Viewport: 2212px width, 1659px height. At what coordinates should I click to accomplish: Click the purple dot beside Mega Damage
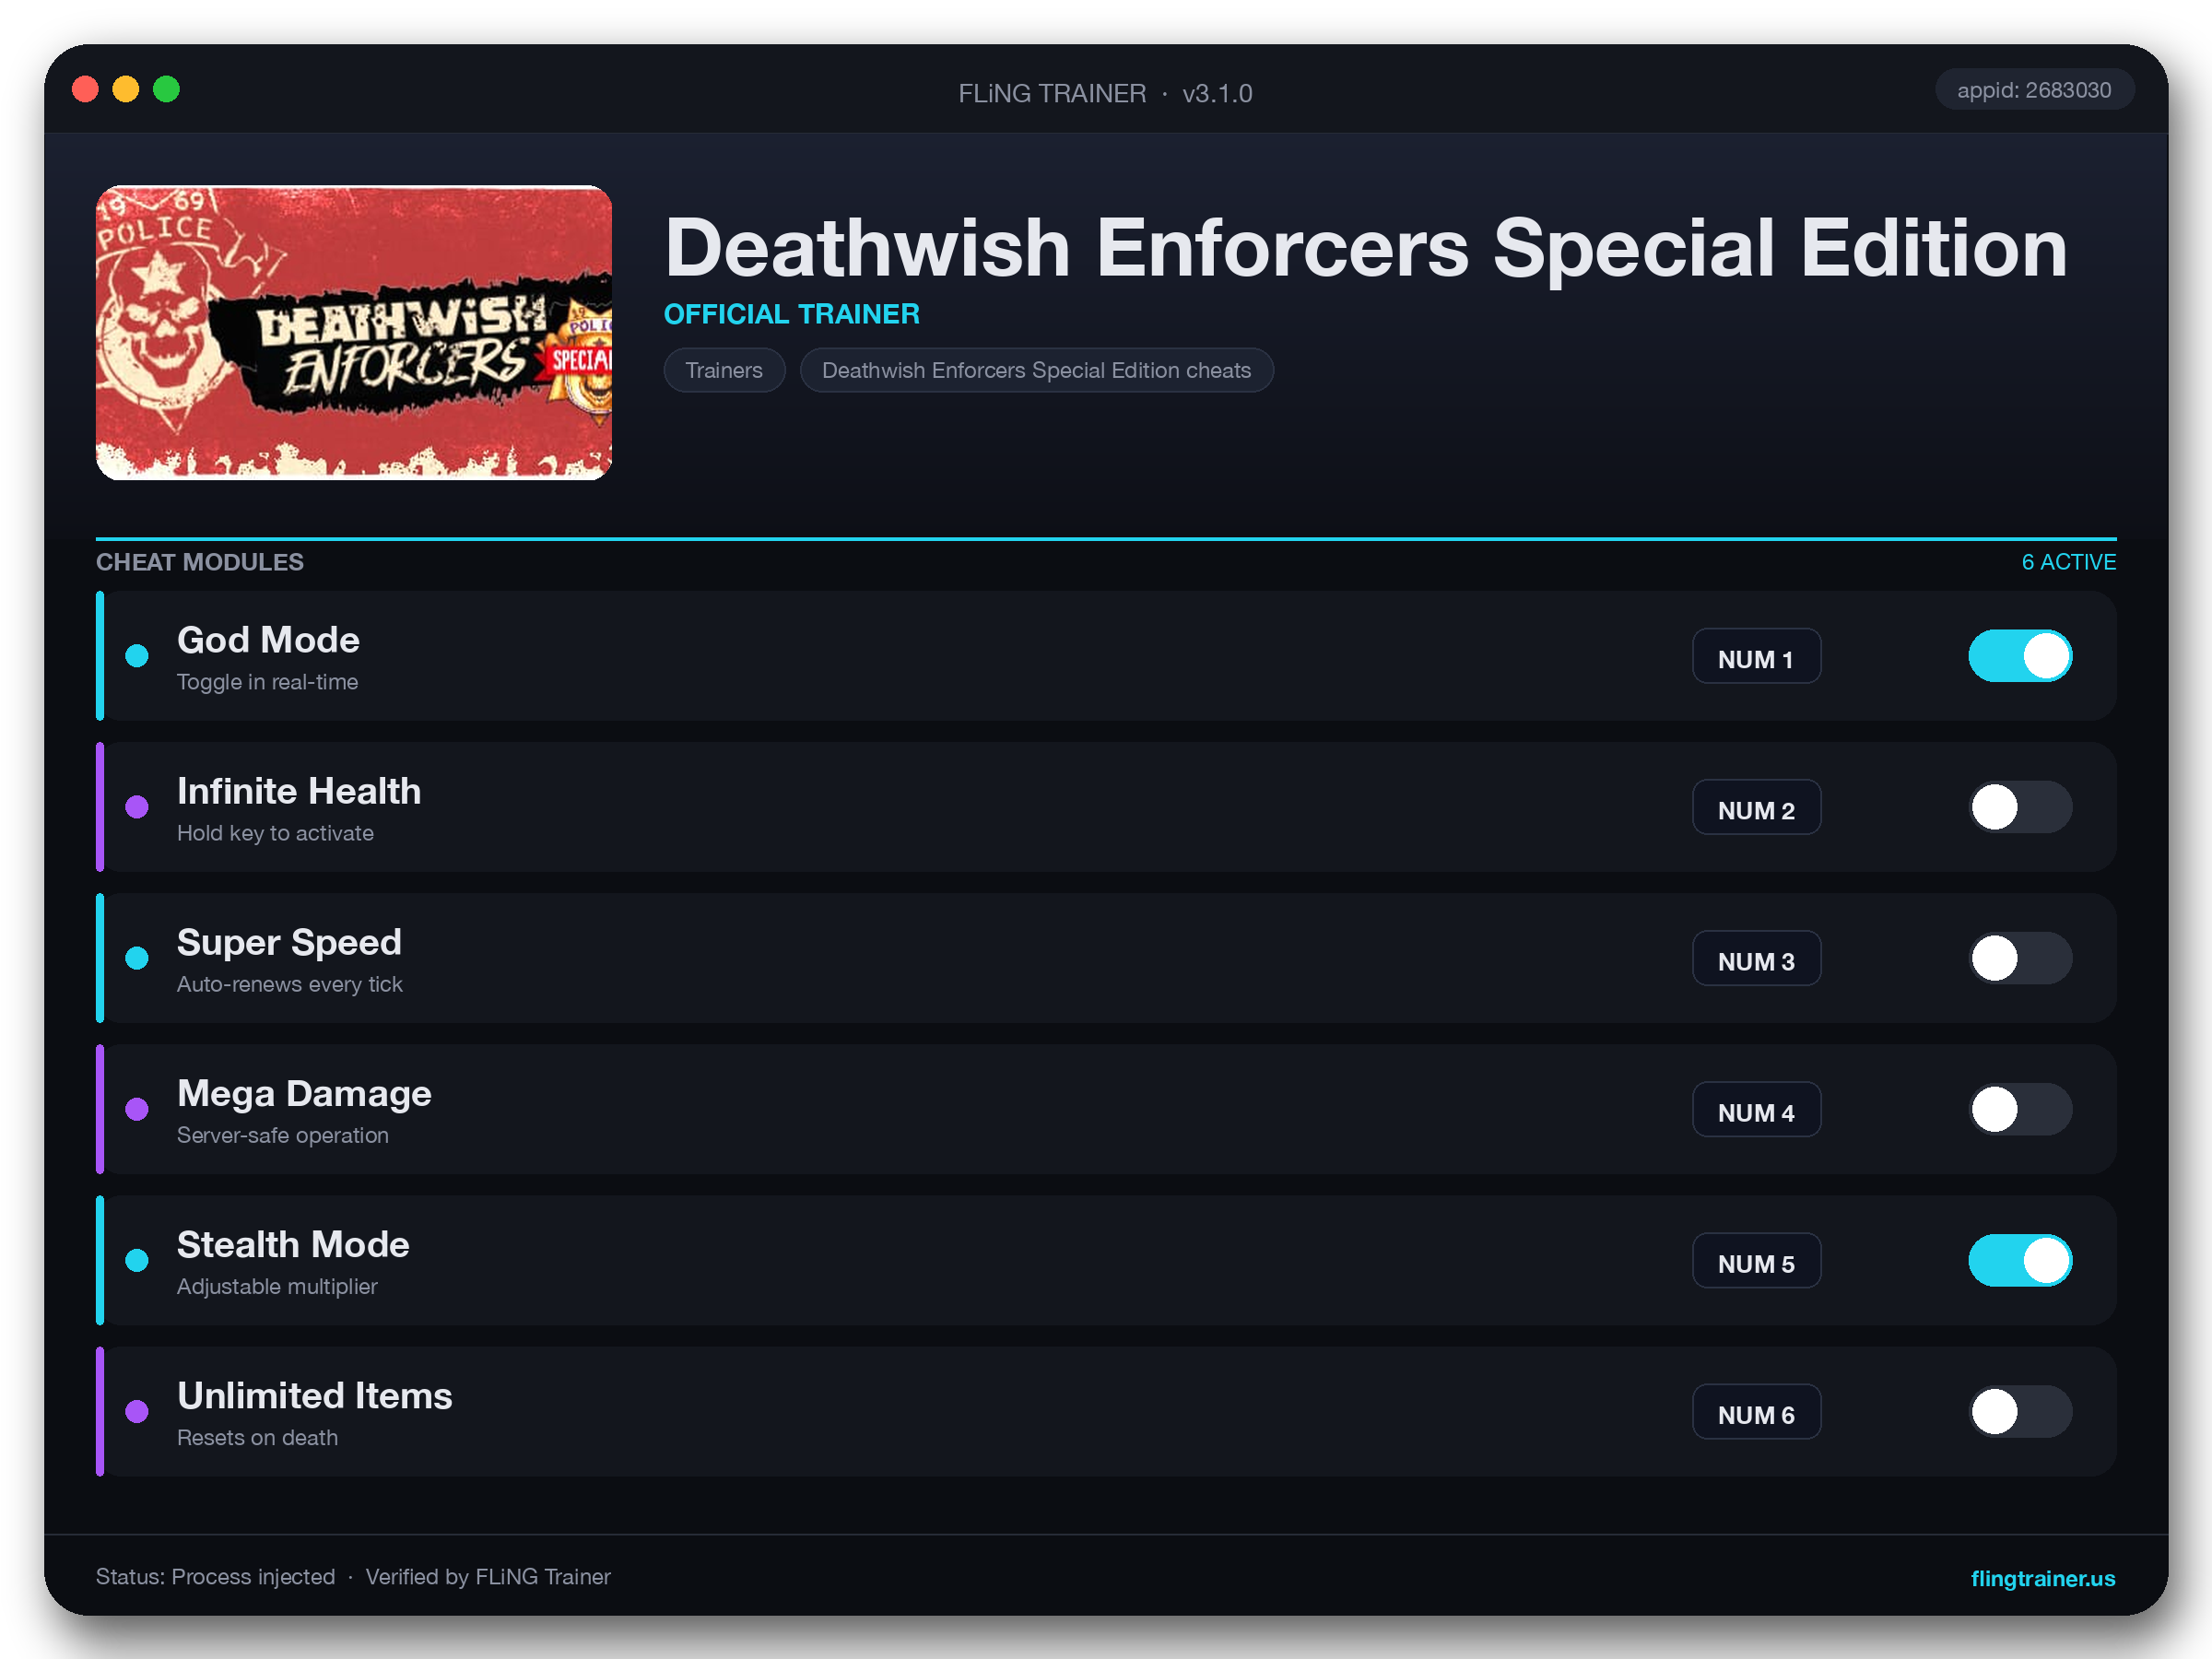[x=137, y=1109]
